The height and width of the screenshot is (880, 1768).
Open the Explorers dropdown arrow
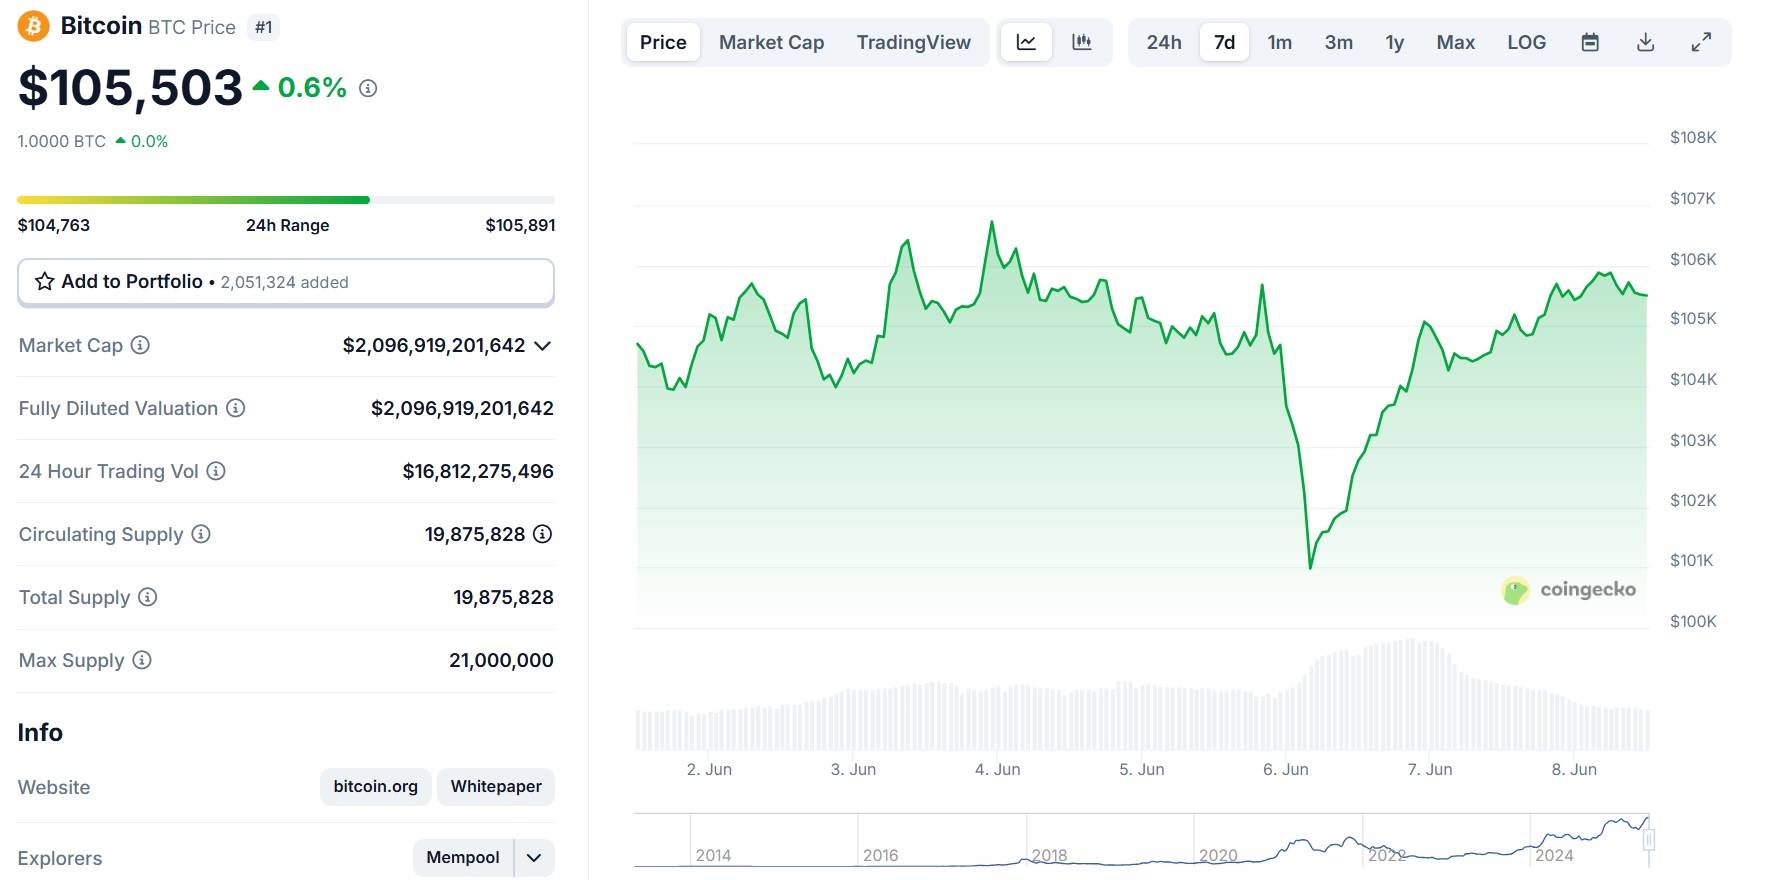point(534,857)
